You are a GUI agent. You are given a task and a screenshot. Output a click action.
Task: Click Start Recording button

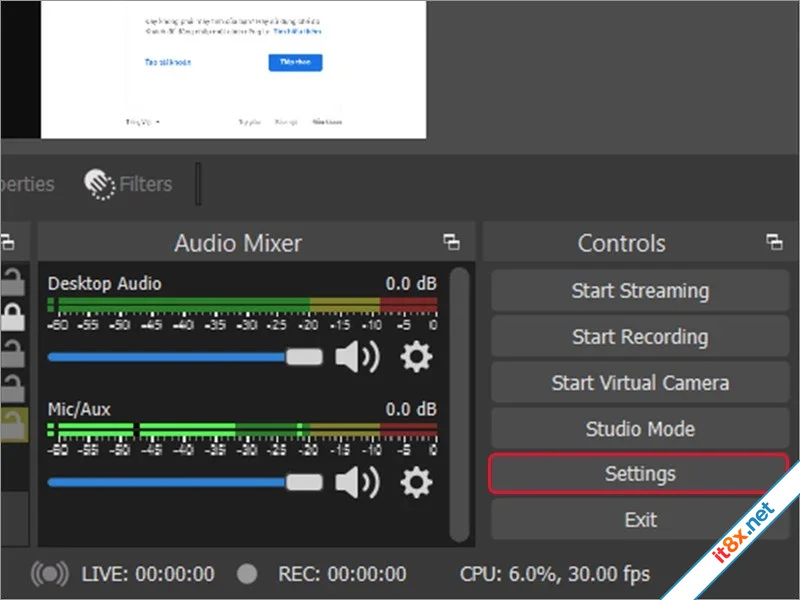640,337
